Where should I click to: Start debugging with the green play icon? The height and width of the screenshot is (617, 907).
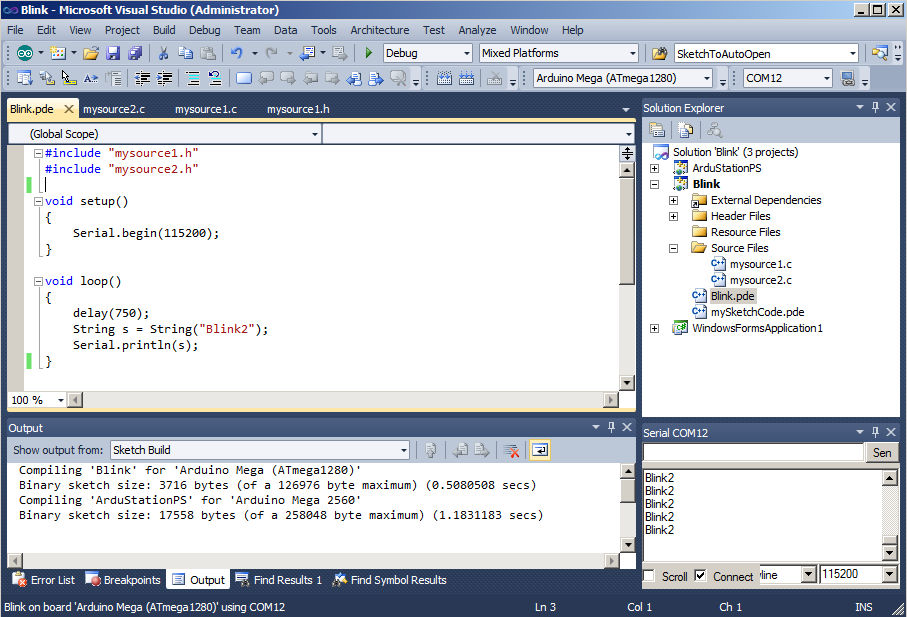point(368,53)
